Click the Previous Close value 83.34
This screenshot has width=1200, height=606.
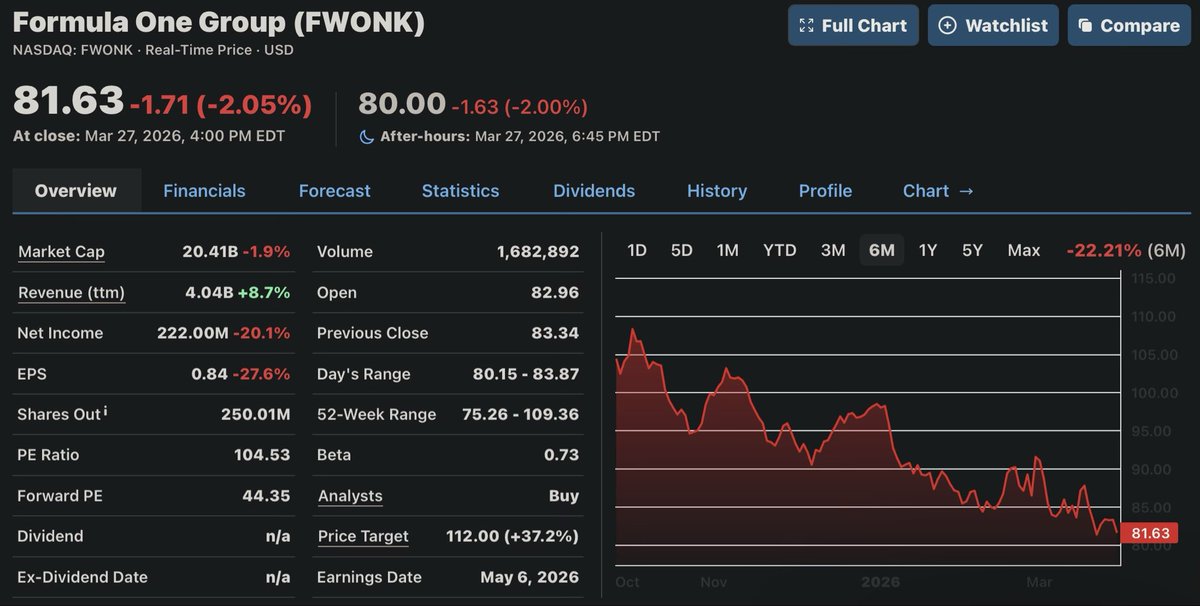pyautogui.click(x=555, y=333)
